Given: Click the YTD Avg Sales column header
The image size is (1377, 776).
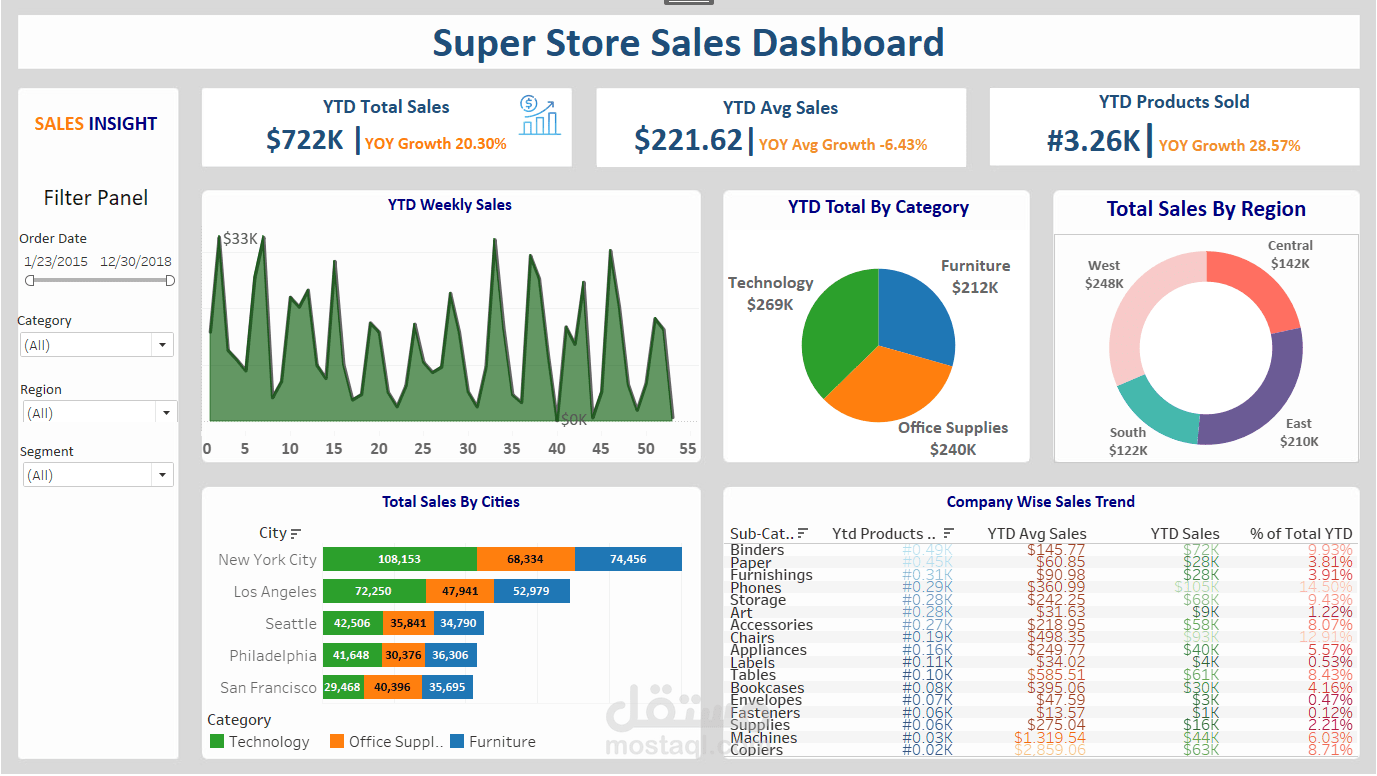Looking at the screenshot, I should [x=1036, y=534].
